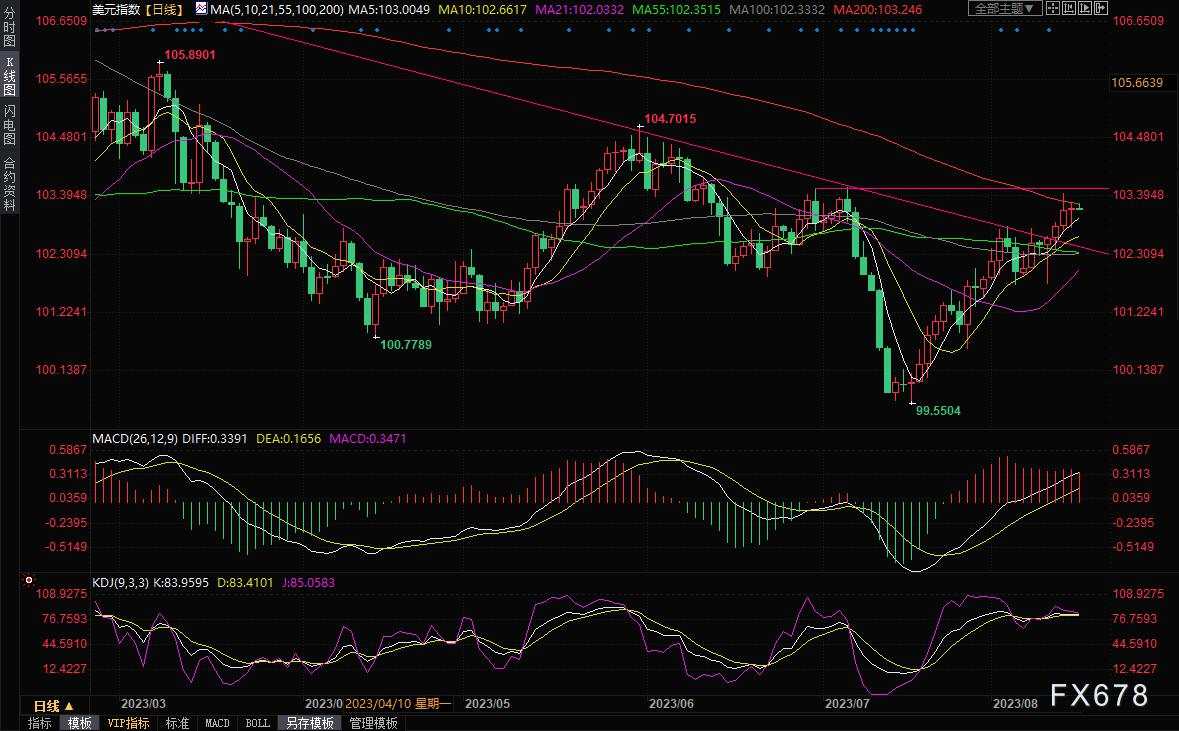Image resolution: width=1179 pixels, height=731 pixels.
Task: Open the VIP指标 tab
Action: [x=128, y=723]
